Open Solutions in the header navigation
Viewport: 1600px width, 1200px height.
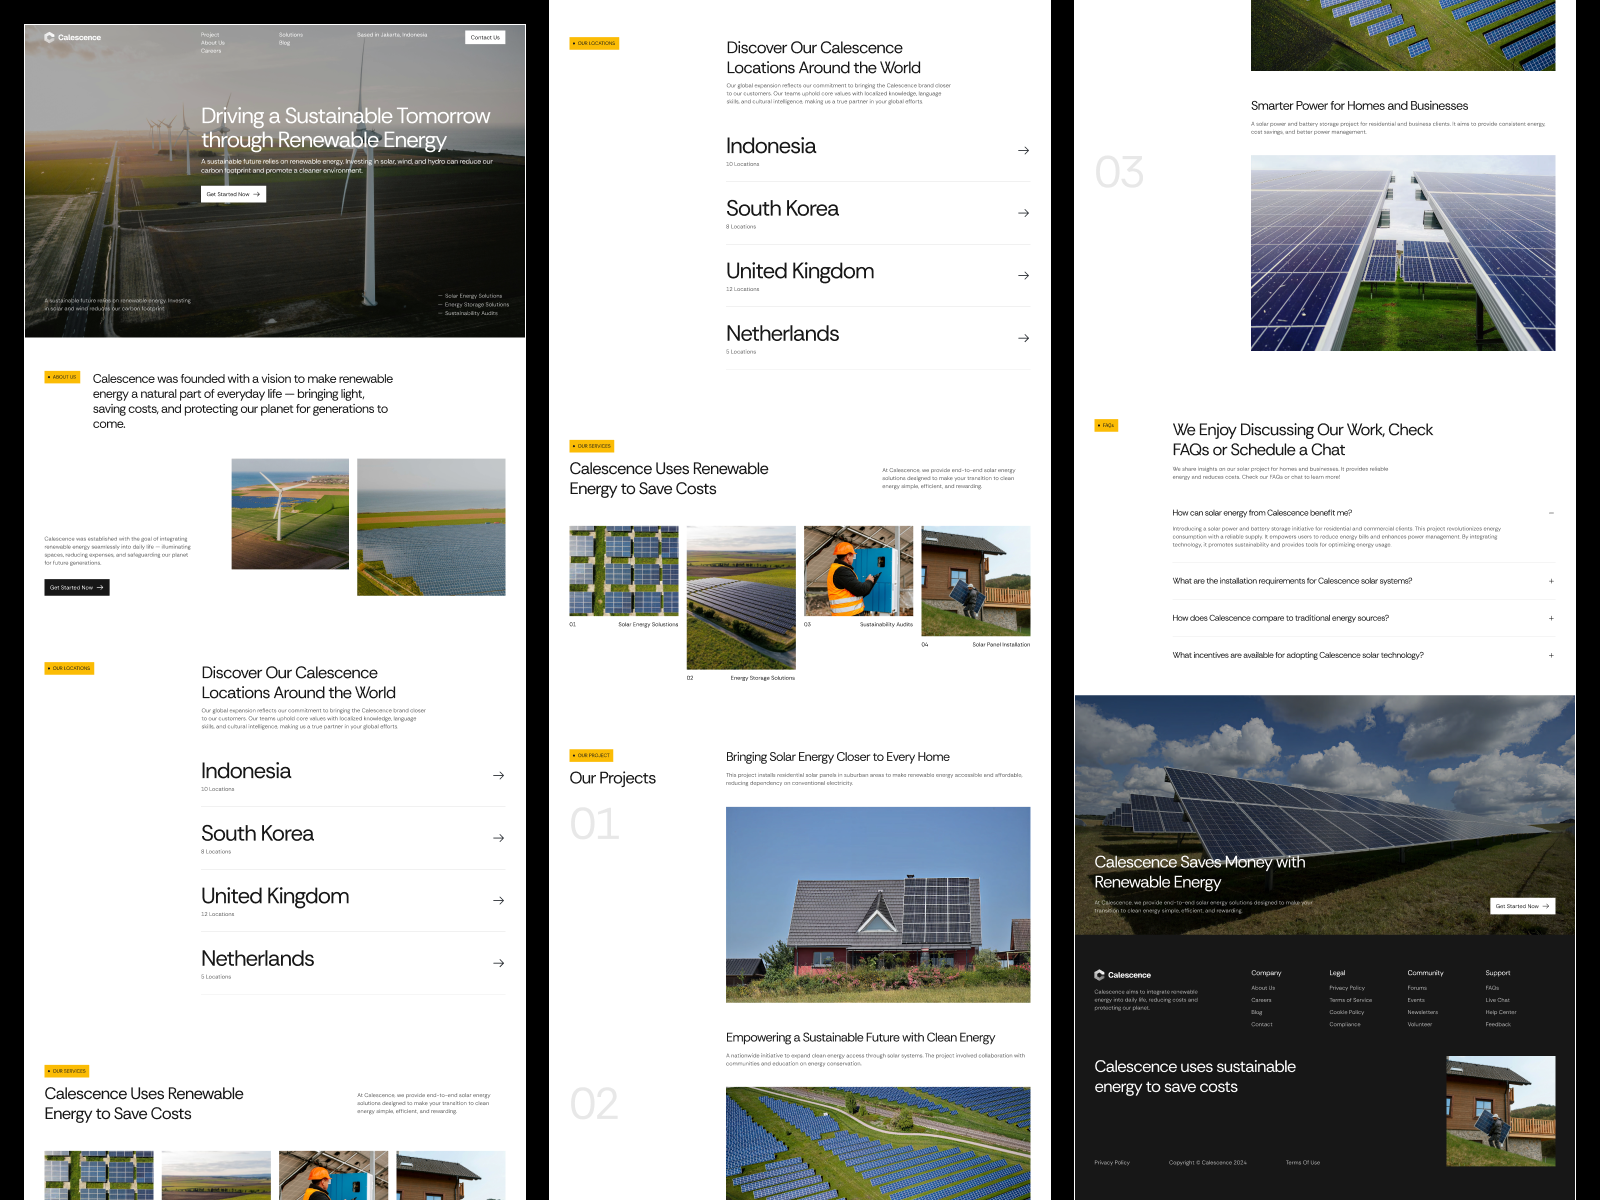click(x=291, y=35)
